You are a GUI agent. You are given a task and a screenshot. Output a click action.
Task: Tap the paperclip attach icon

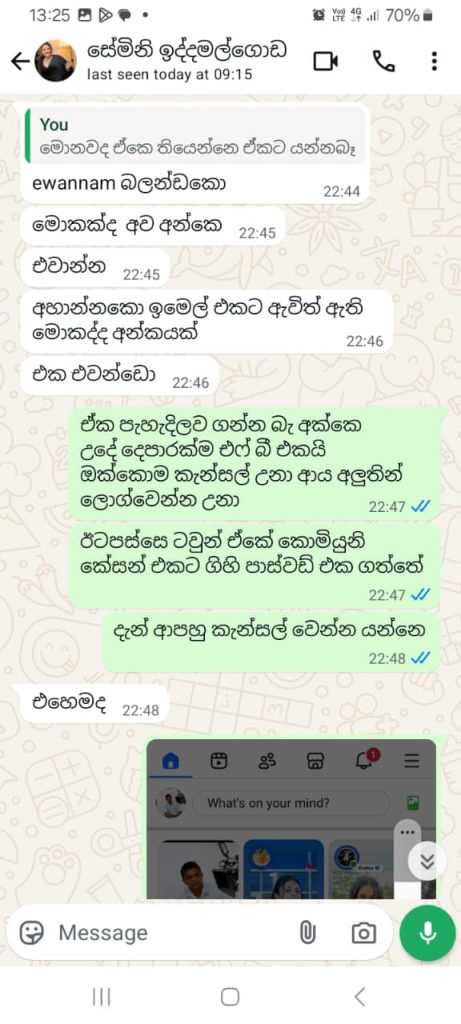[x=307, y=933]
